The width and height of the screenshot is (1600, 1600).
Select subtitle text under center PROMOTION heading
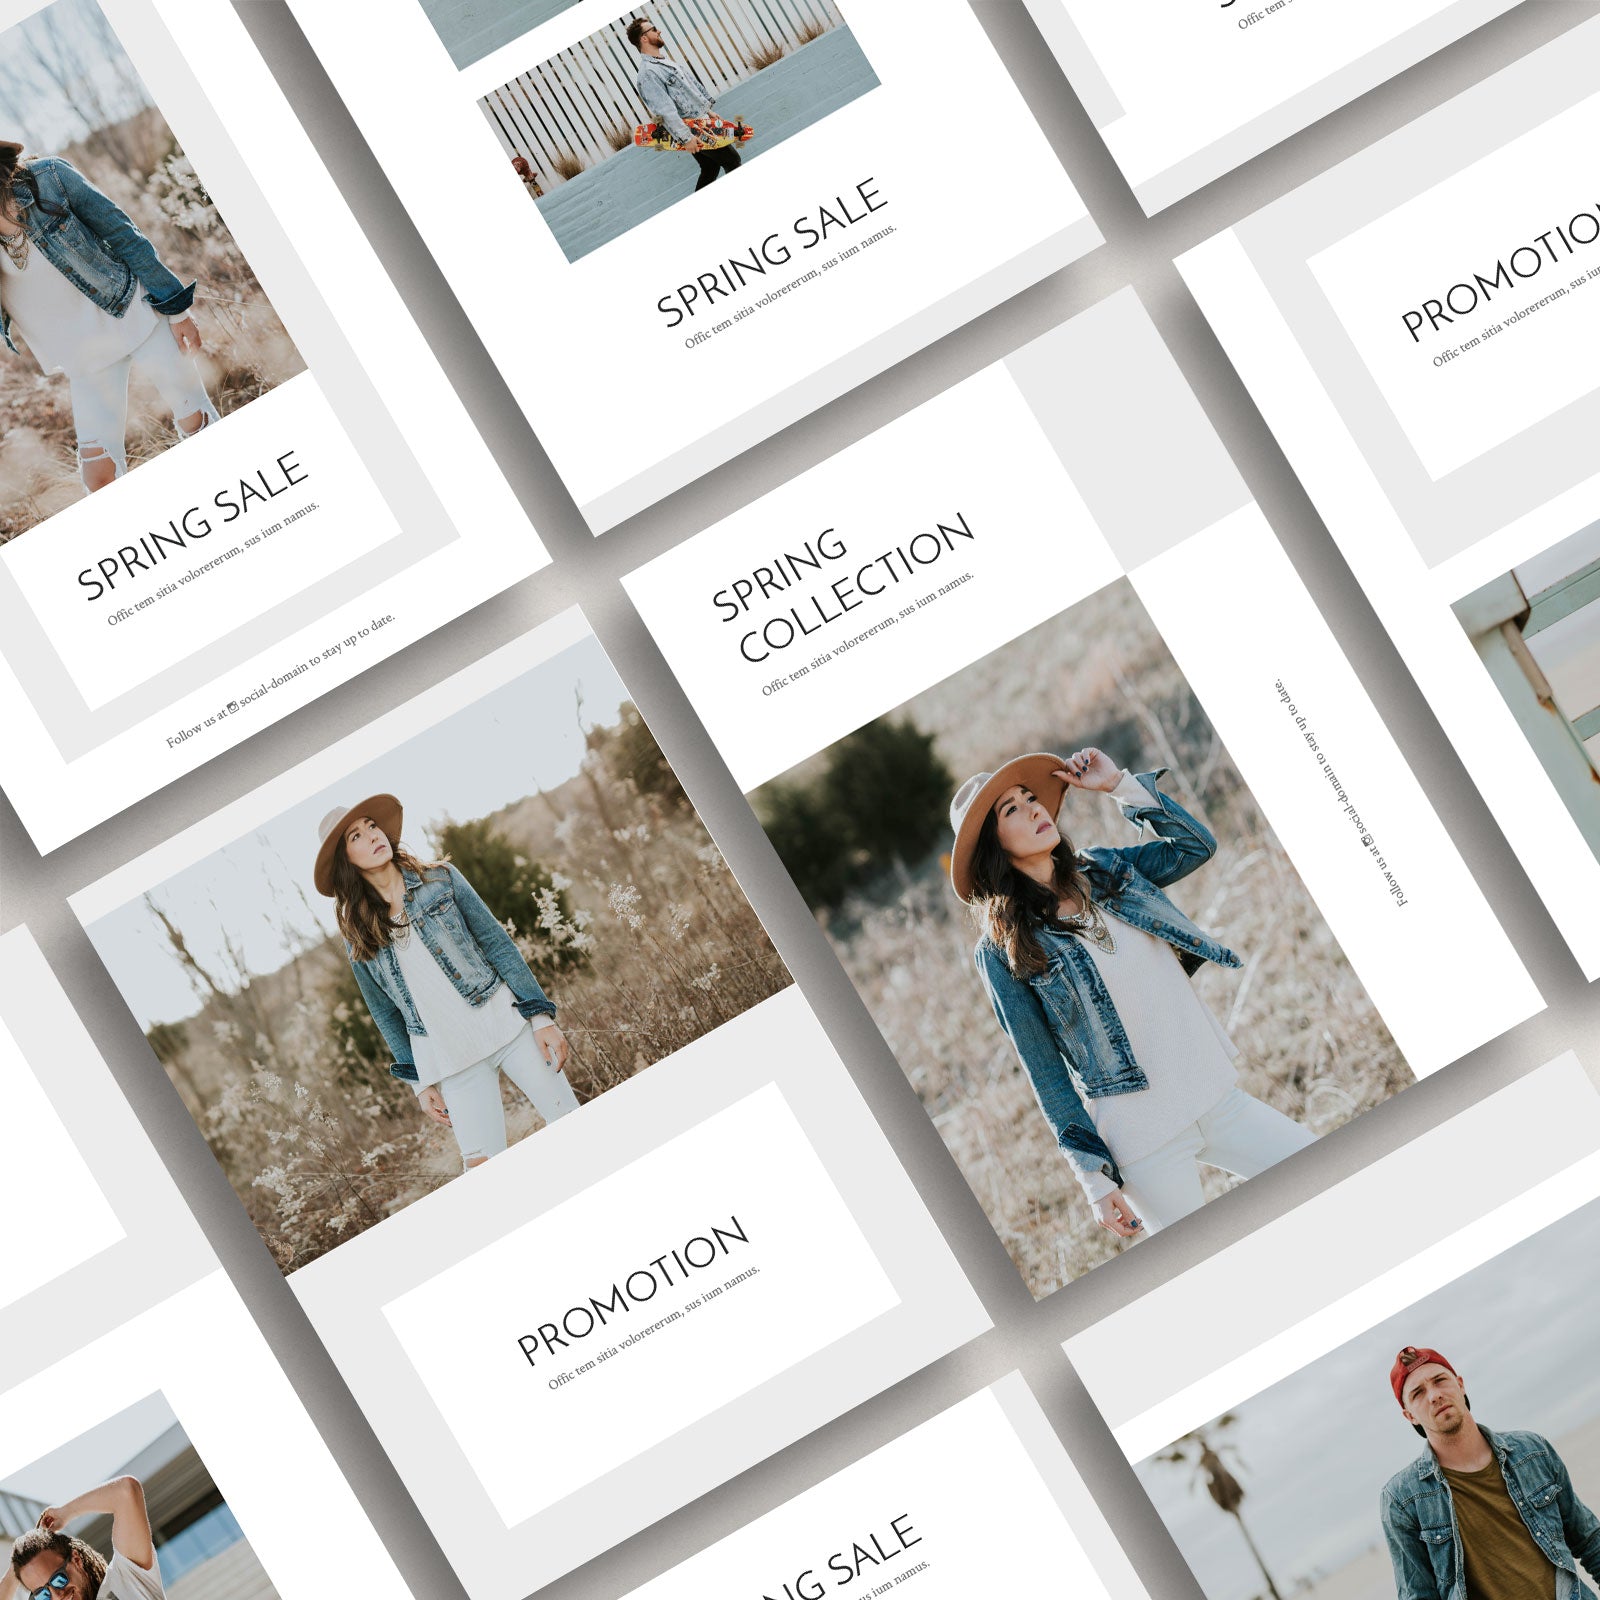tap(654, 1328)
